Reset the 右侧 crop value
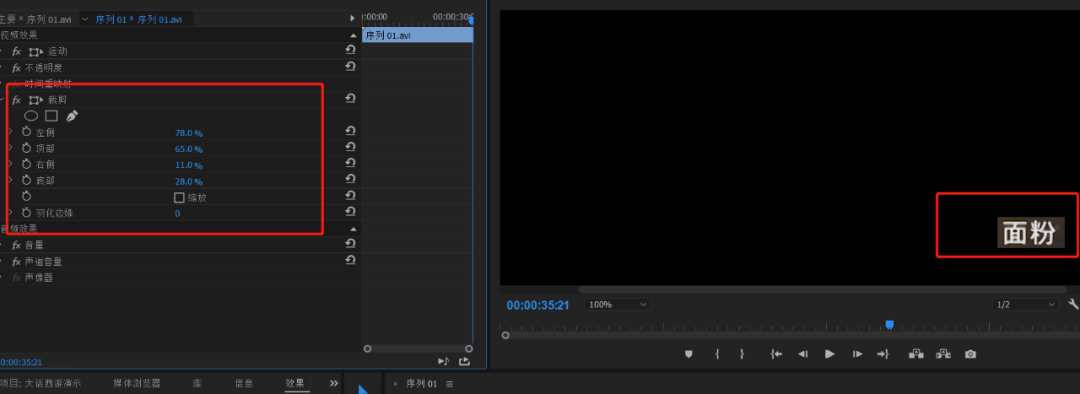 (350, 163)
